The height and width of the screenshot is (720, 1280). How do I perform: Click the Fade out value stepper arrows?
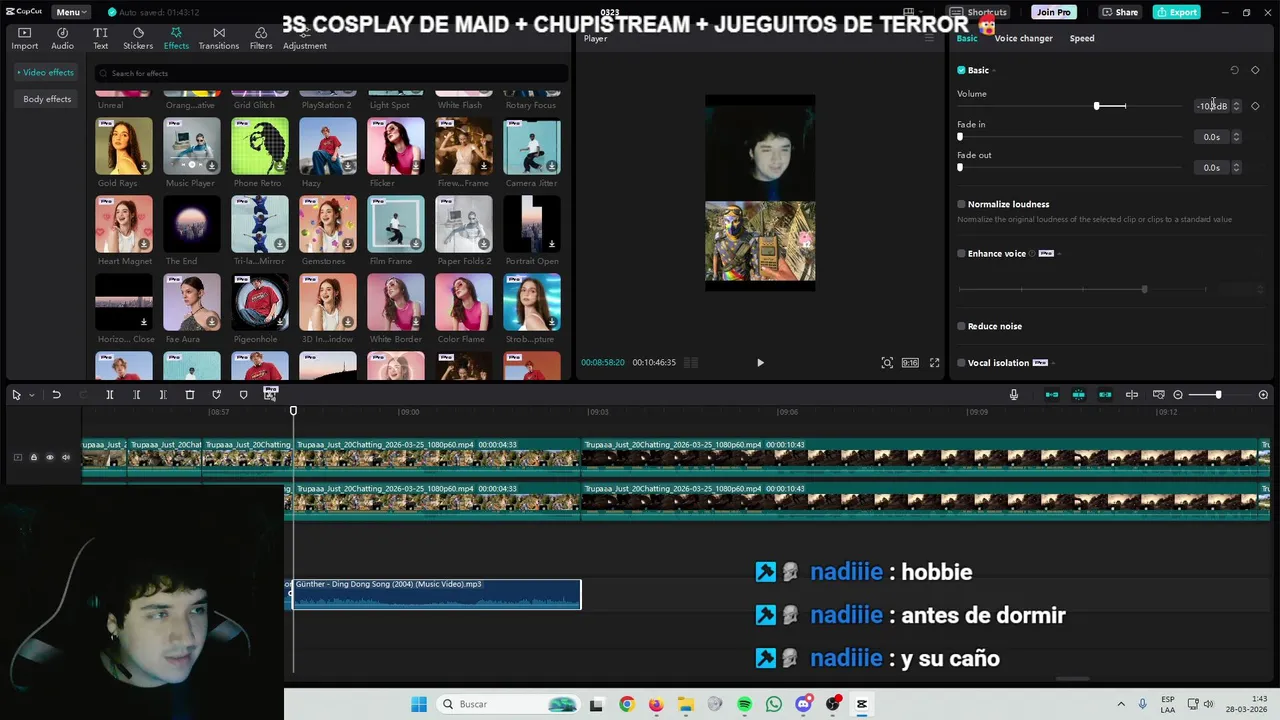(x=1236, y=168)
